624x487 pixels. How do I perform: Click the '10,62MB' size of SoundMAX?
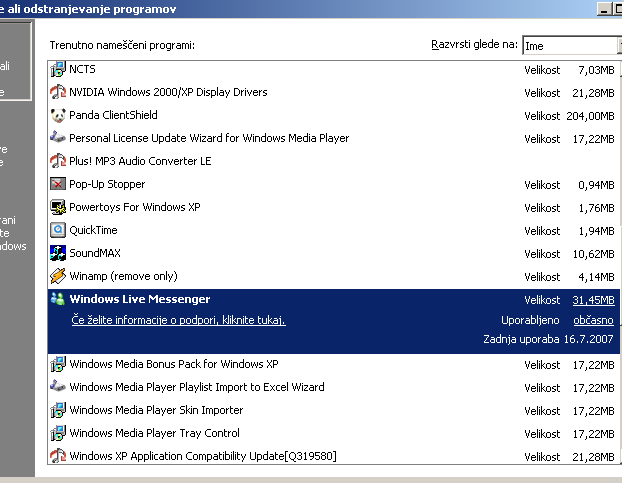(593, 254)
